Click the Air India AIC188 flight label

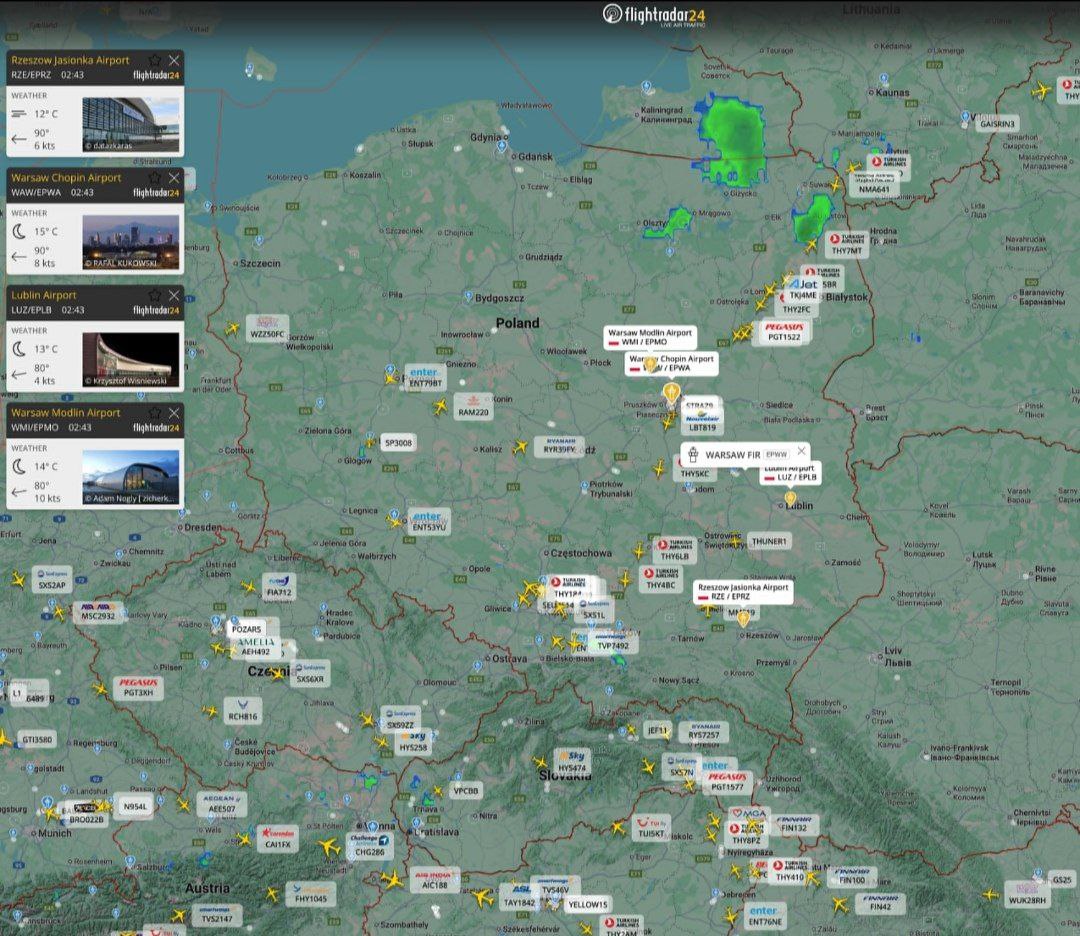(434, 880)
